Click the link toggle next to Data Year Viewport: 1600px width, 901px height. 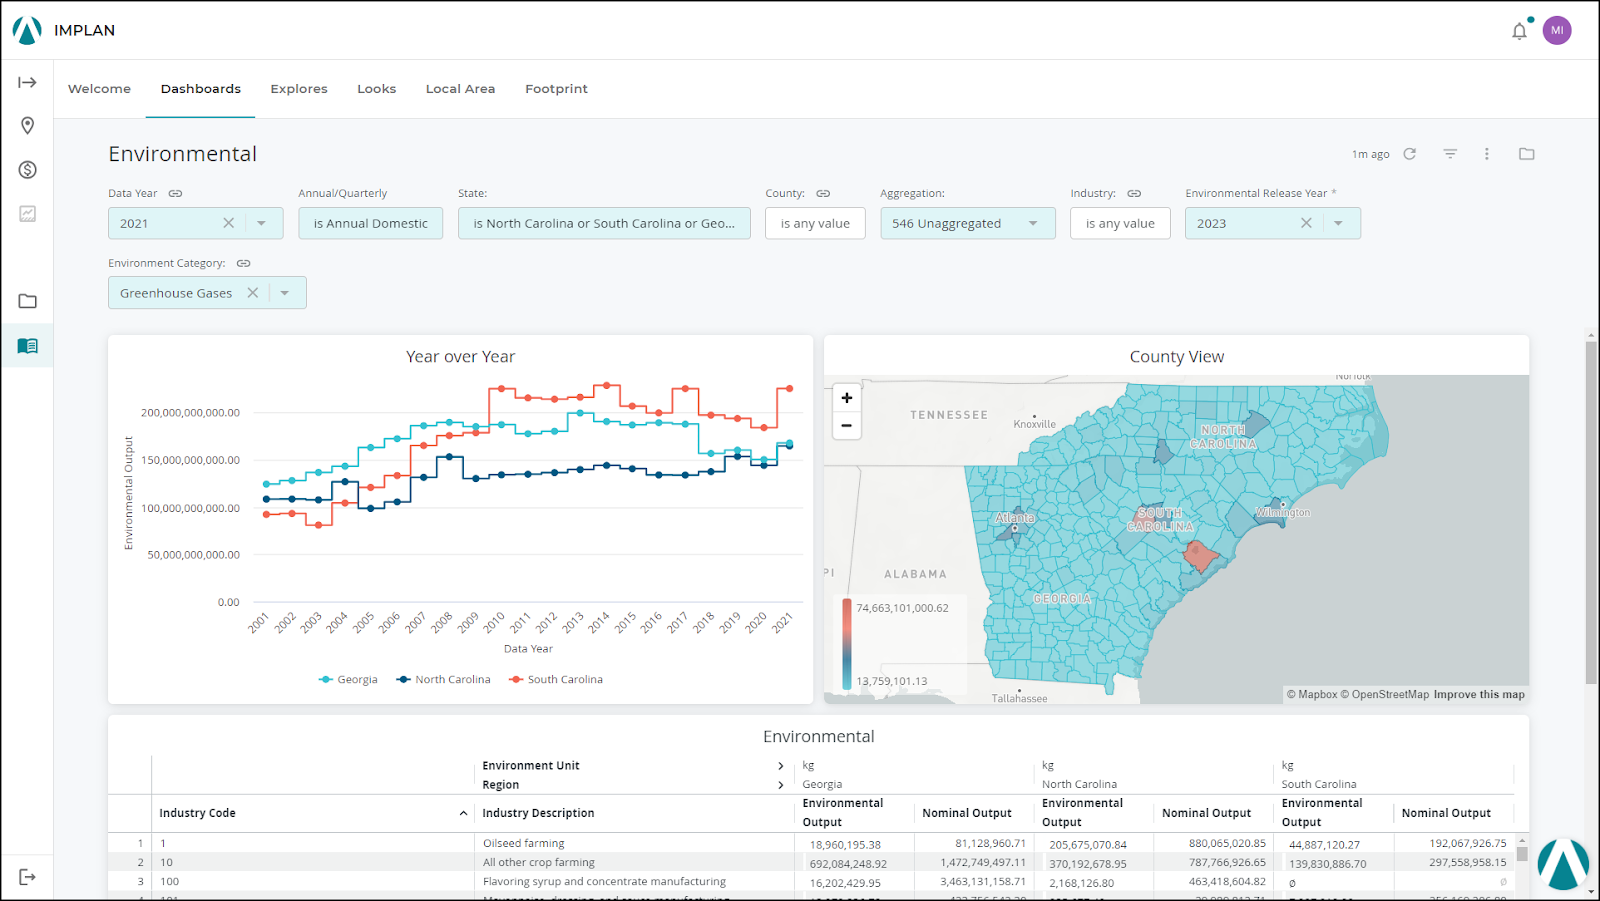click(x=176, y=193)
